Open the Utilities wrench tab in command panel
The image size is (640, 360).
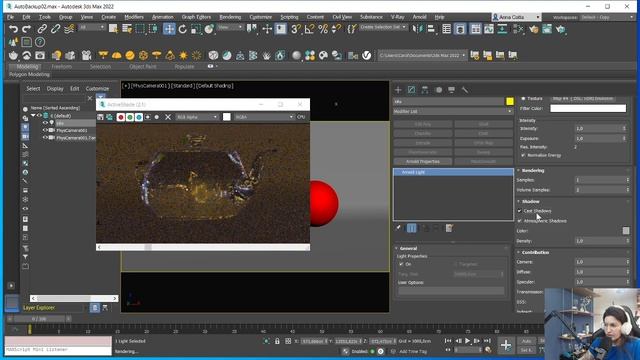click(464, 90)
